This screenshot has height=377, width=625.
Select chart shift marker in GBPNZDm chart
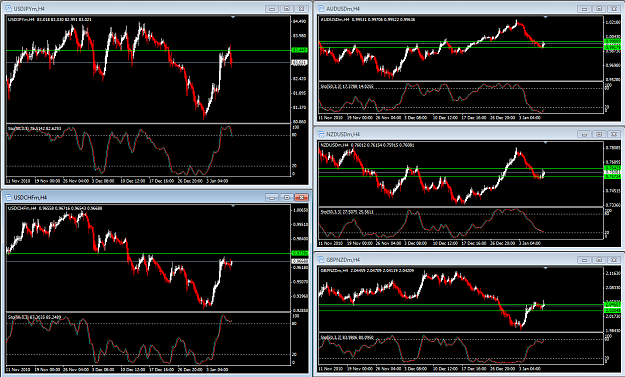pyautogui.click(x=545, y=268)
